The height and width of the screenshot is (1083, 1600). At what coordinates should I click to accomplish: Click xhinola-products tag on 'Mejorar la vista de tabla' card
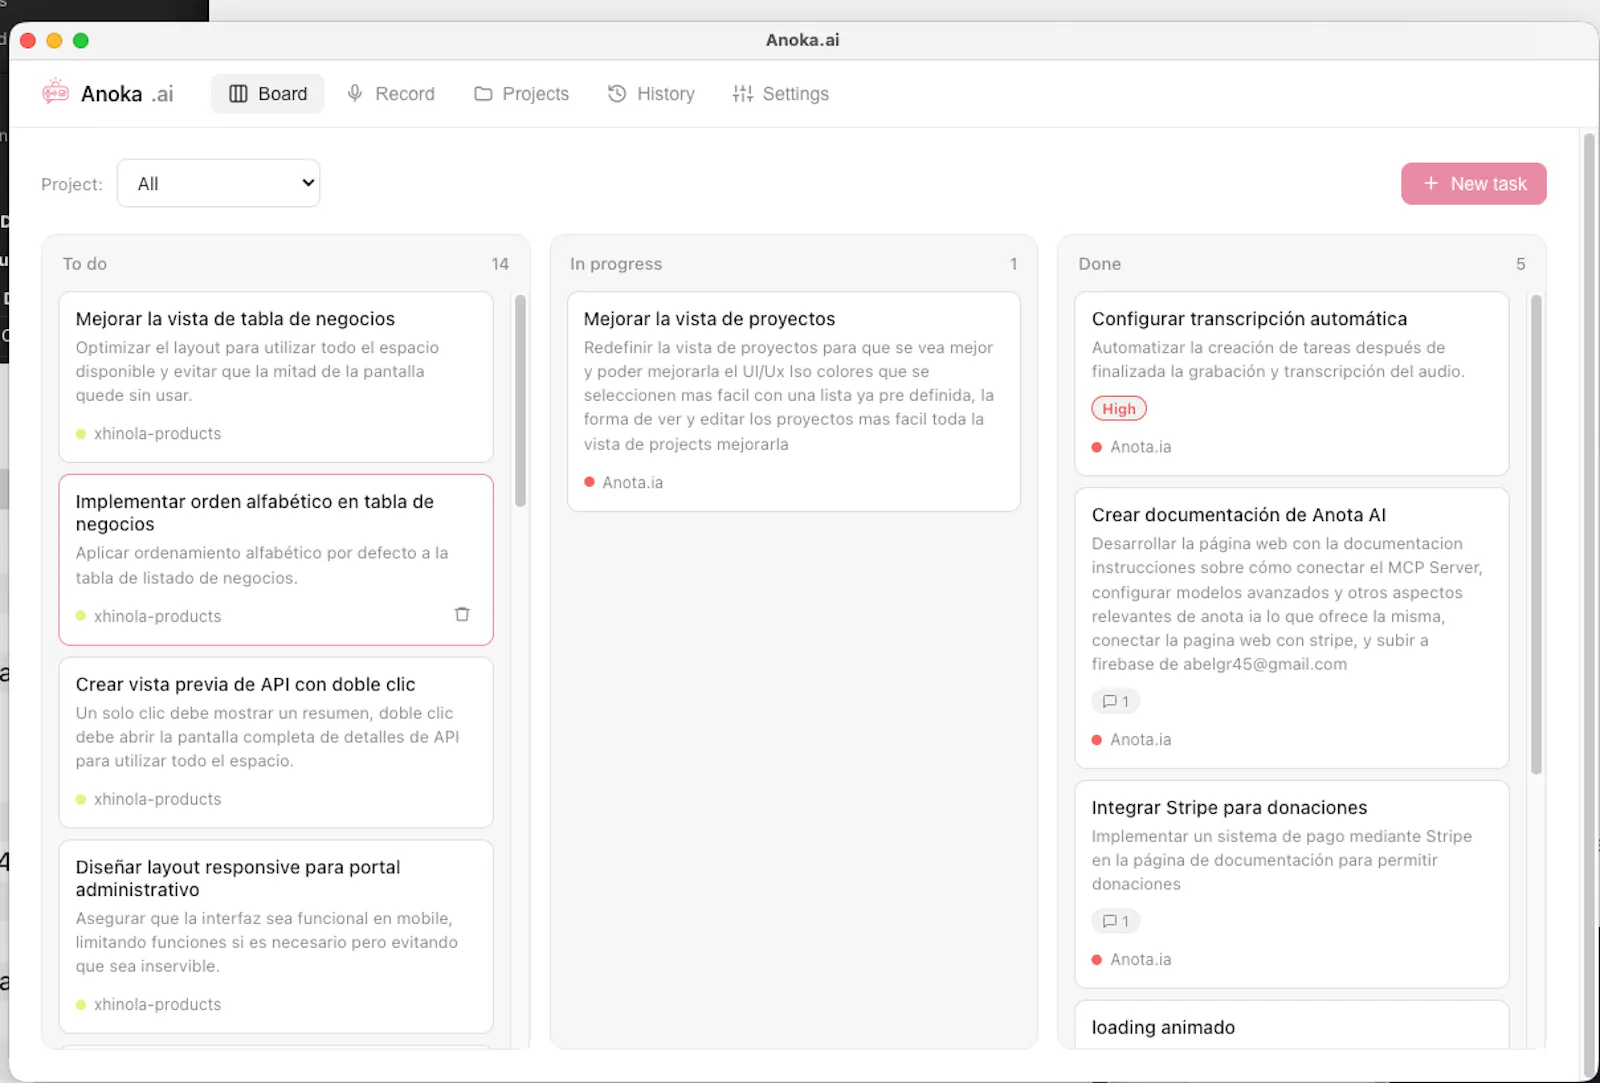pos(149,433)
